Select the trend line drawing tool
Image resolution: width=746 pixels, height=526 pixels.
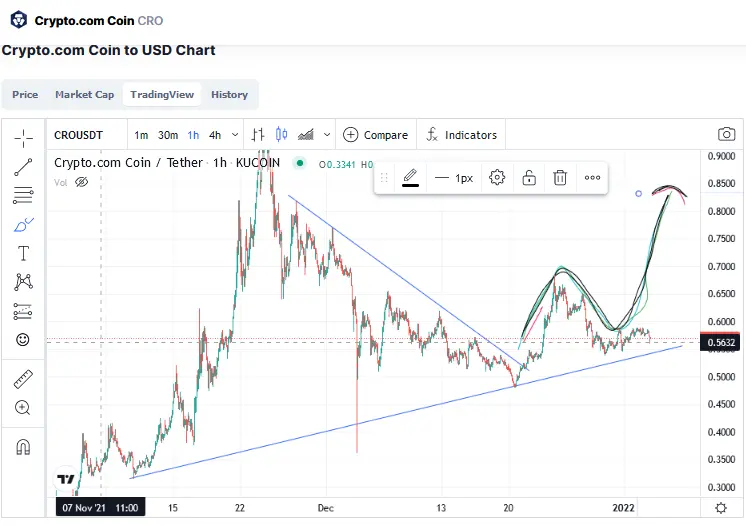(x=23, y=167)
